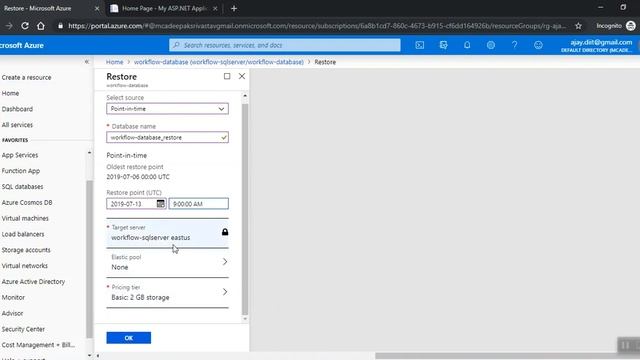This screenshot has height=360, width=640.
Task: Open the Cloud Shell icon
Action: [x=420, y=45]
